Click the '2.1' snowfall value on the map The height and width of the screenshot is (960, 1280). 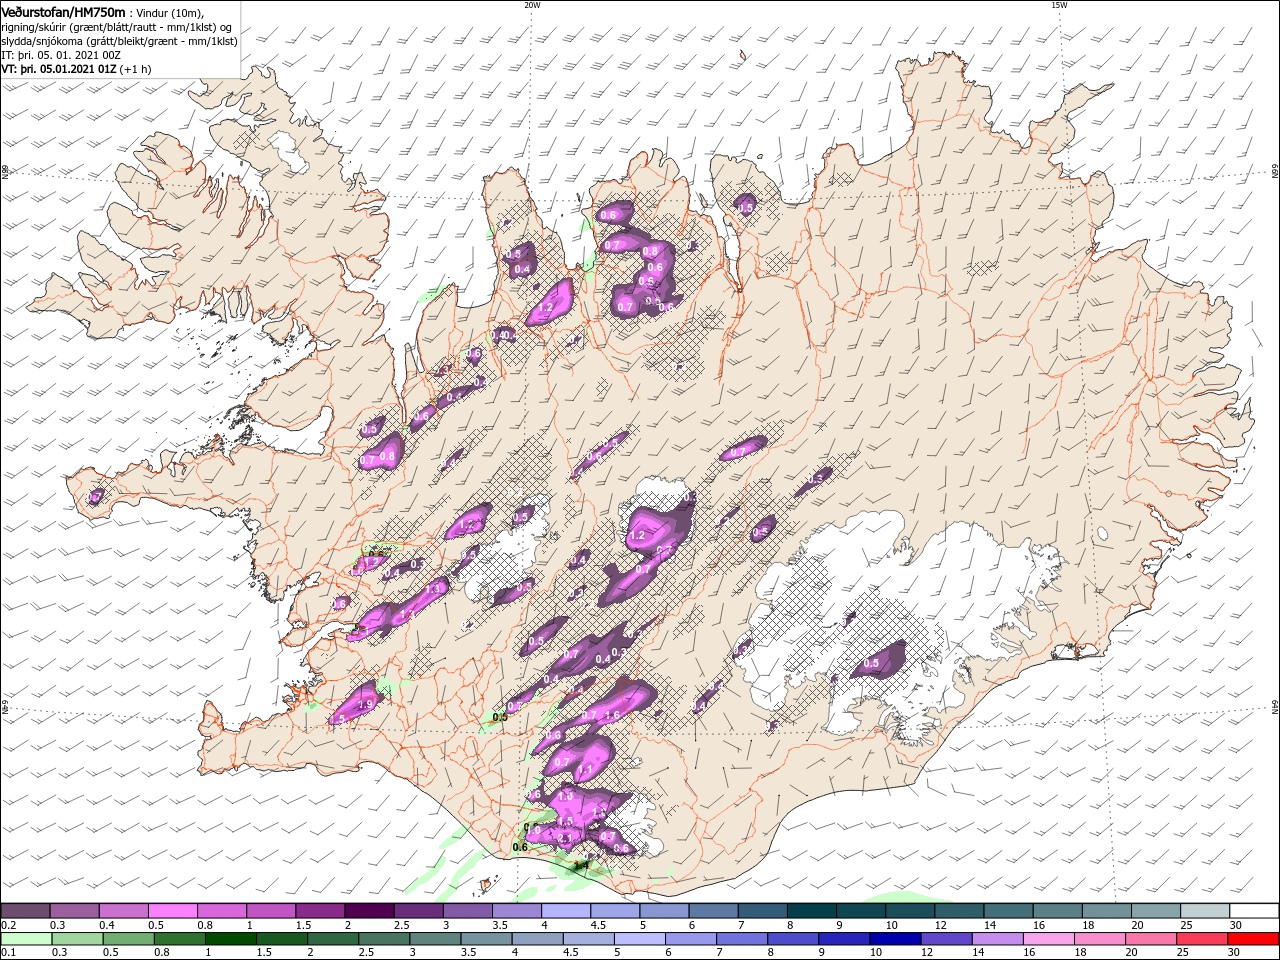point(565,838)
